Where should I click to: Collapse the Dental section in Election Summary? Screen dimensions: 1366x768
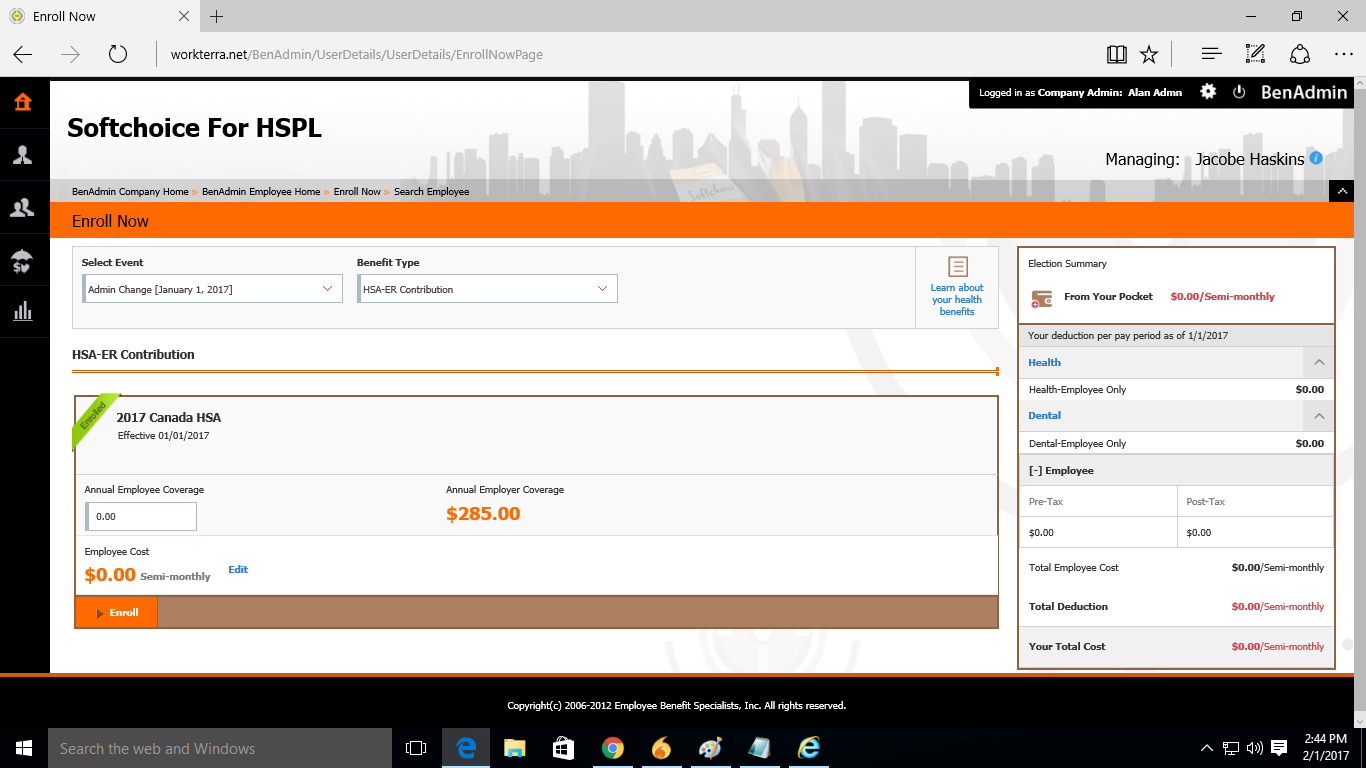point(1318,415)
